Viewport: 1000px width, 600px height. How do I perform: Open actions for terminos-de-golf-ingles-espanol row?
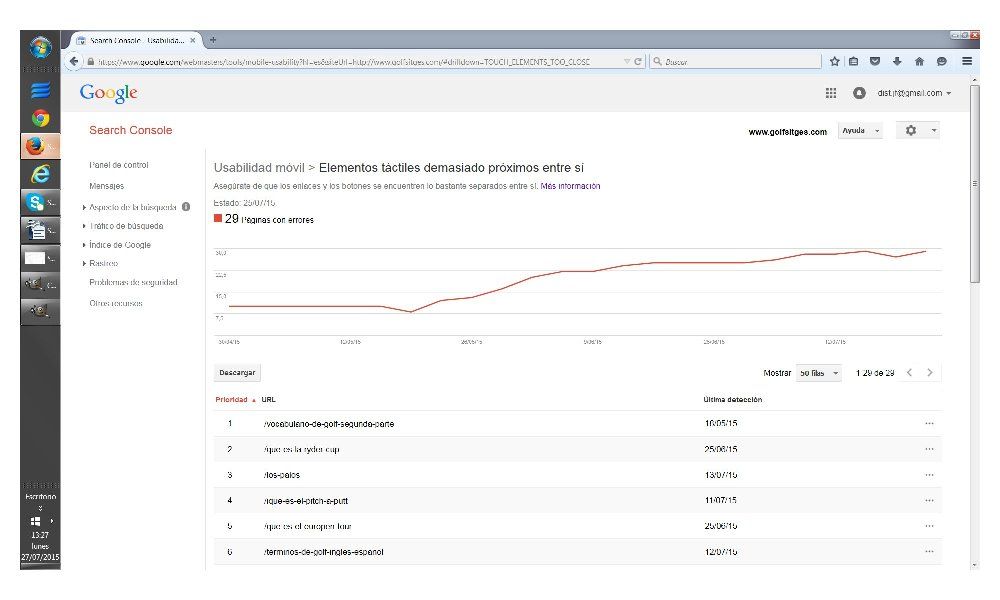(x=929, y=552)
